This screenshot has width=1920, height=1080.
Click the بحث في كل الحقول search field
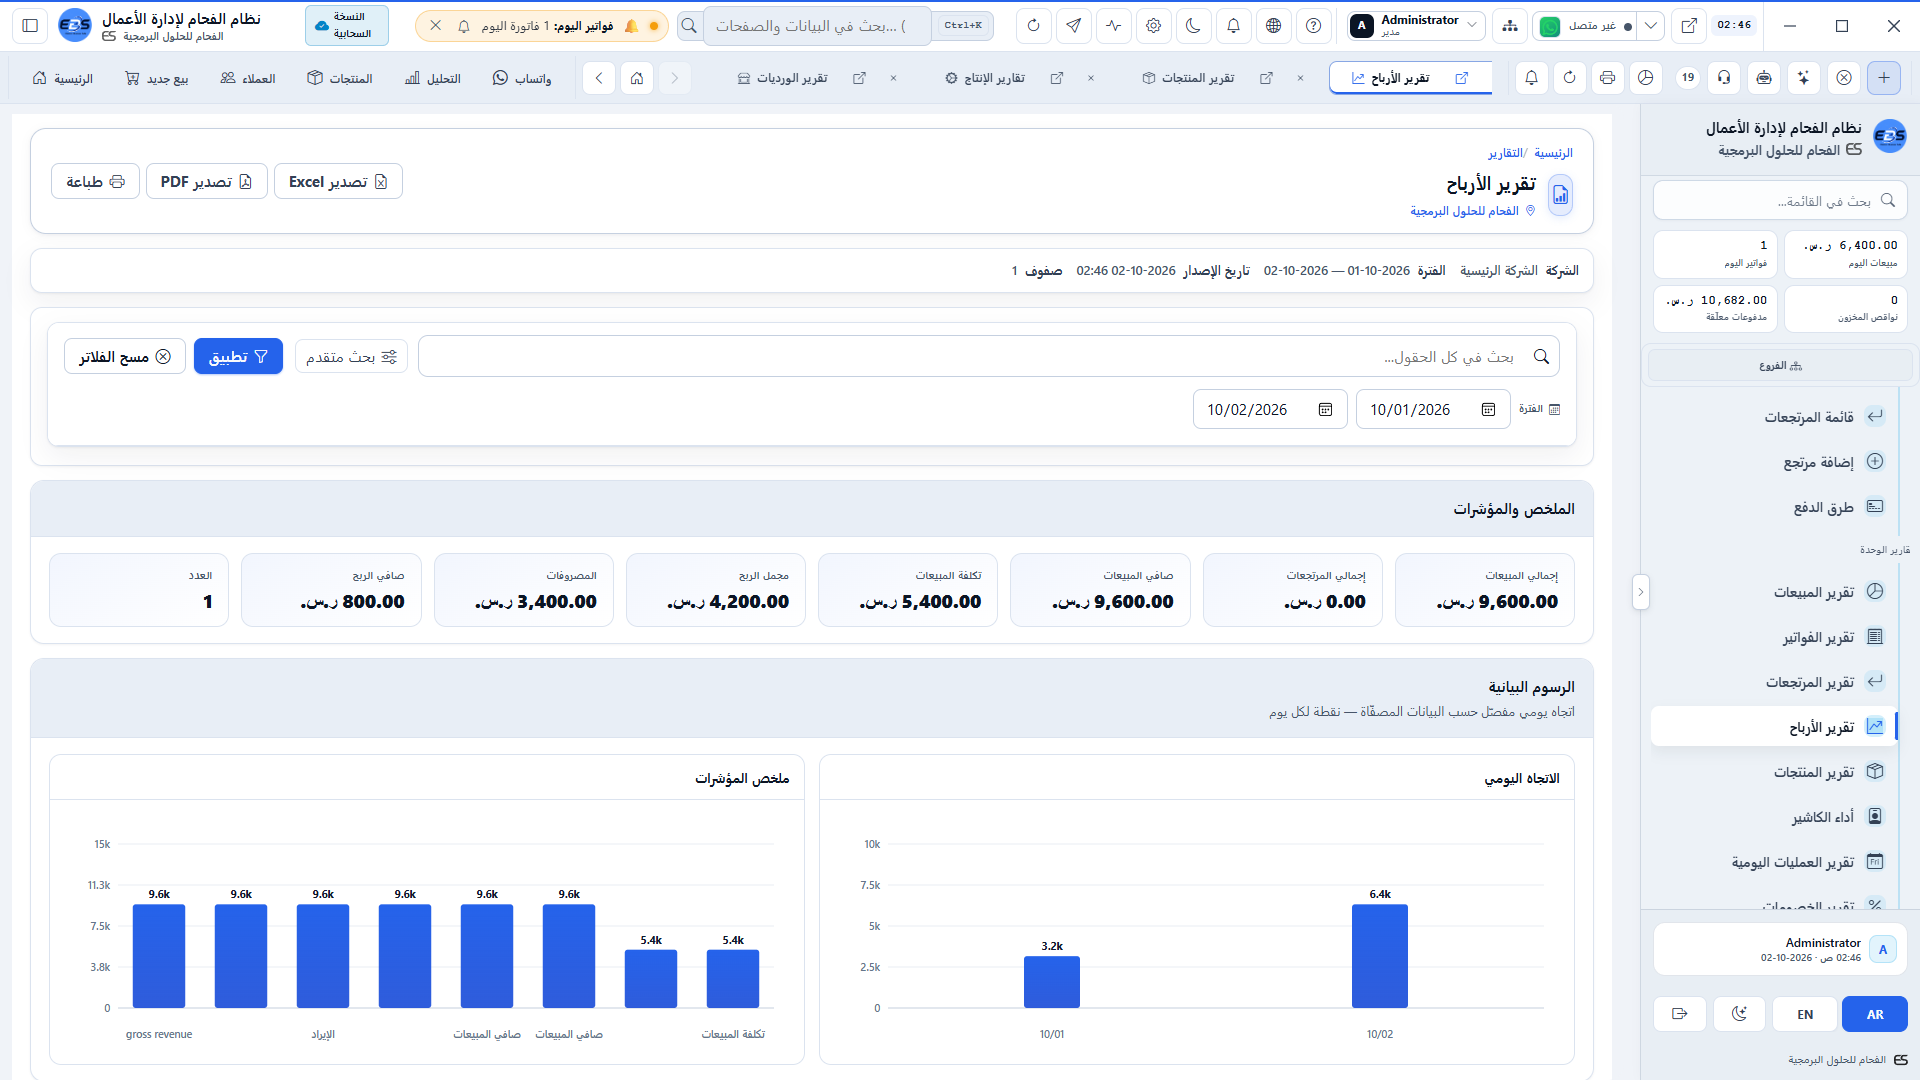(988, 357)
